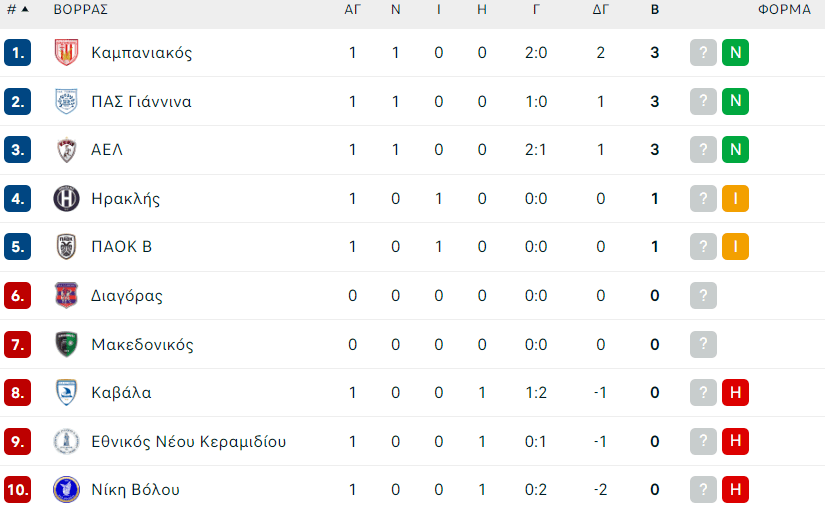Click the ΠΑΣ Γιάννινα club logo
The height and width of the screenshot is (513, 825).
coord(66,101)
